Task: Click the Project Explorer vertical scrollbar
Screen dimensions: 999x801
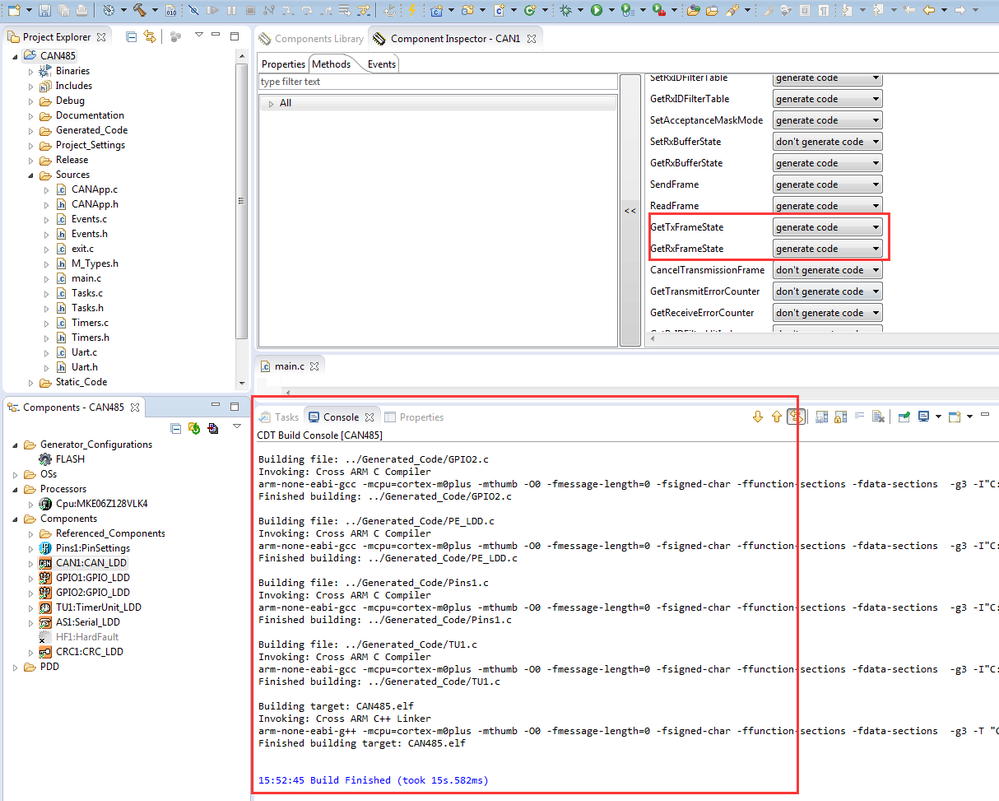Action: 241,201
